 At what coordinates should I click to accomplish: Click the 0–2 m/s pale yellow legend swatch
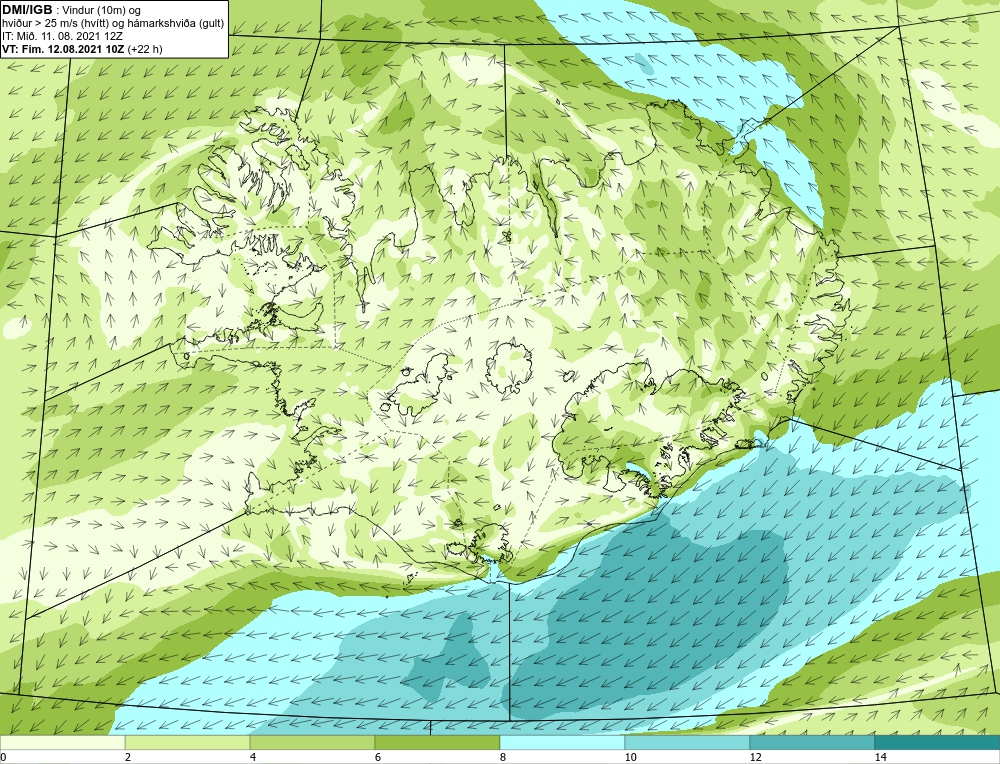[62, 743]
